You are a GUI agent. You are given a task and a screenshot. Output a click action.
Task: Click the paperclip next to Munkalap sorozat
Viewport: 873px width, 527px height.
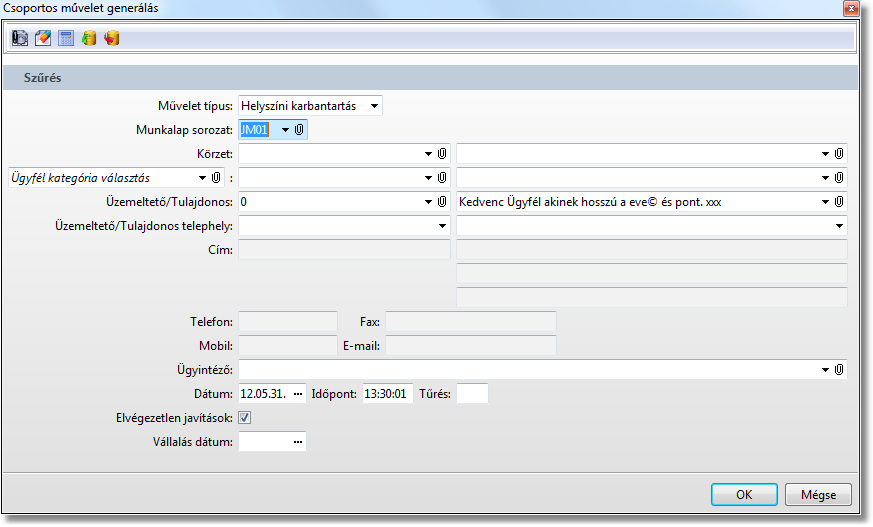coord(299,130)
